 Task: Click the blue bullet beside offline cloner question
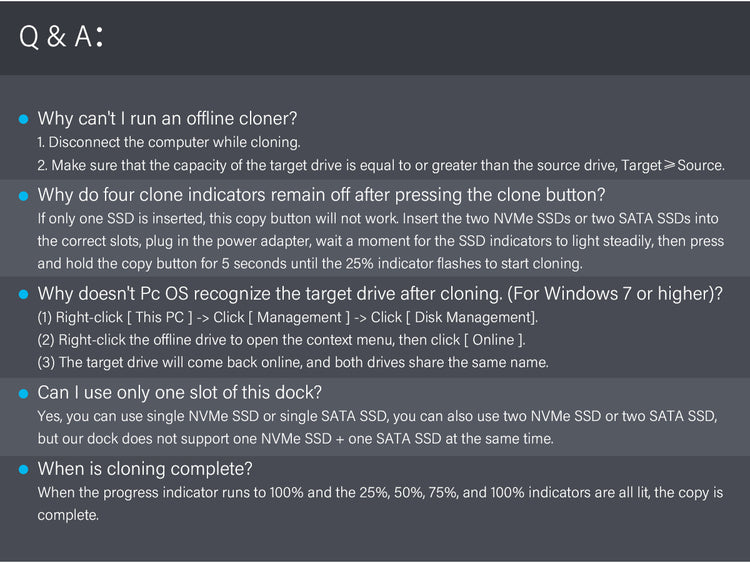(x=23, y=119)
